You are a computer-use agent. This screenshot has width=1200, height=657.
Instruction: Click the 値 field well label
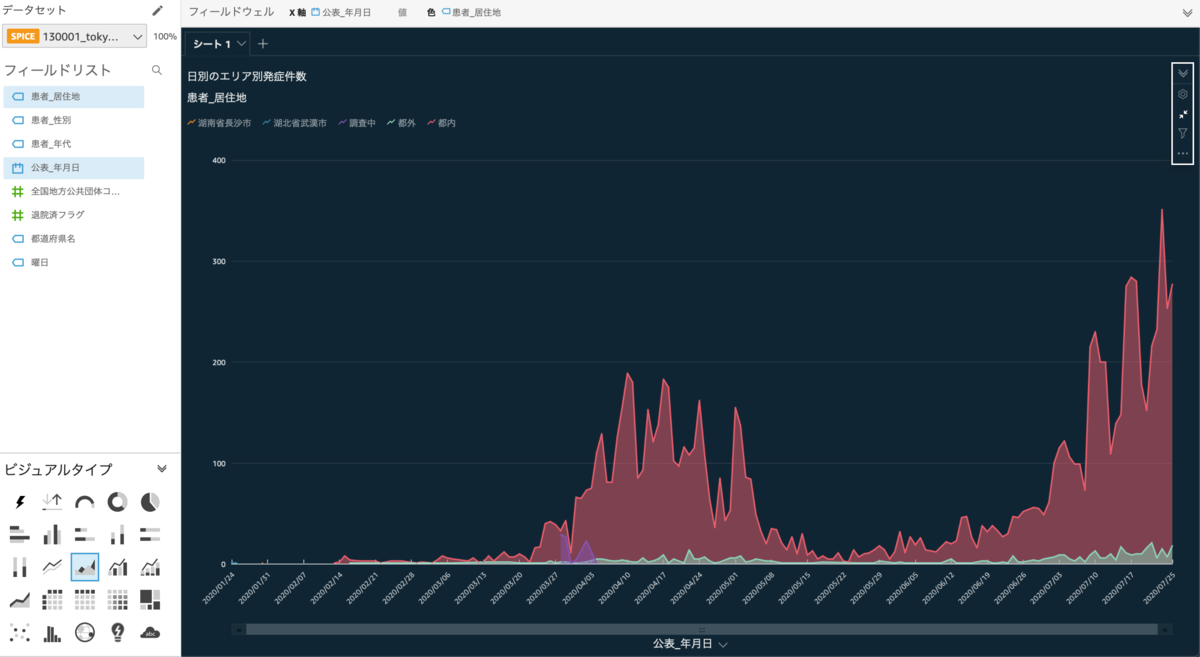tap(402, 13)
